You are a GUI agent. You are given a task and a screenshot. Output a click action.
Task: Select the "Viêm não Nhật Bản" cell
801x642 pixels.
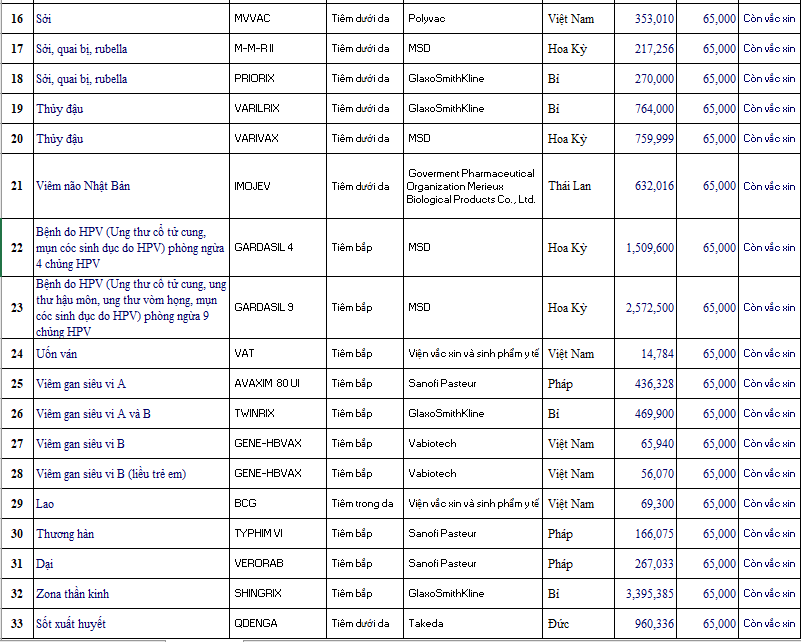tap(131, 186)
